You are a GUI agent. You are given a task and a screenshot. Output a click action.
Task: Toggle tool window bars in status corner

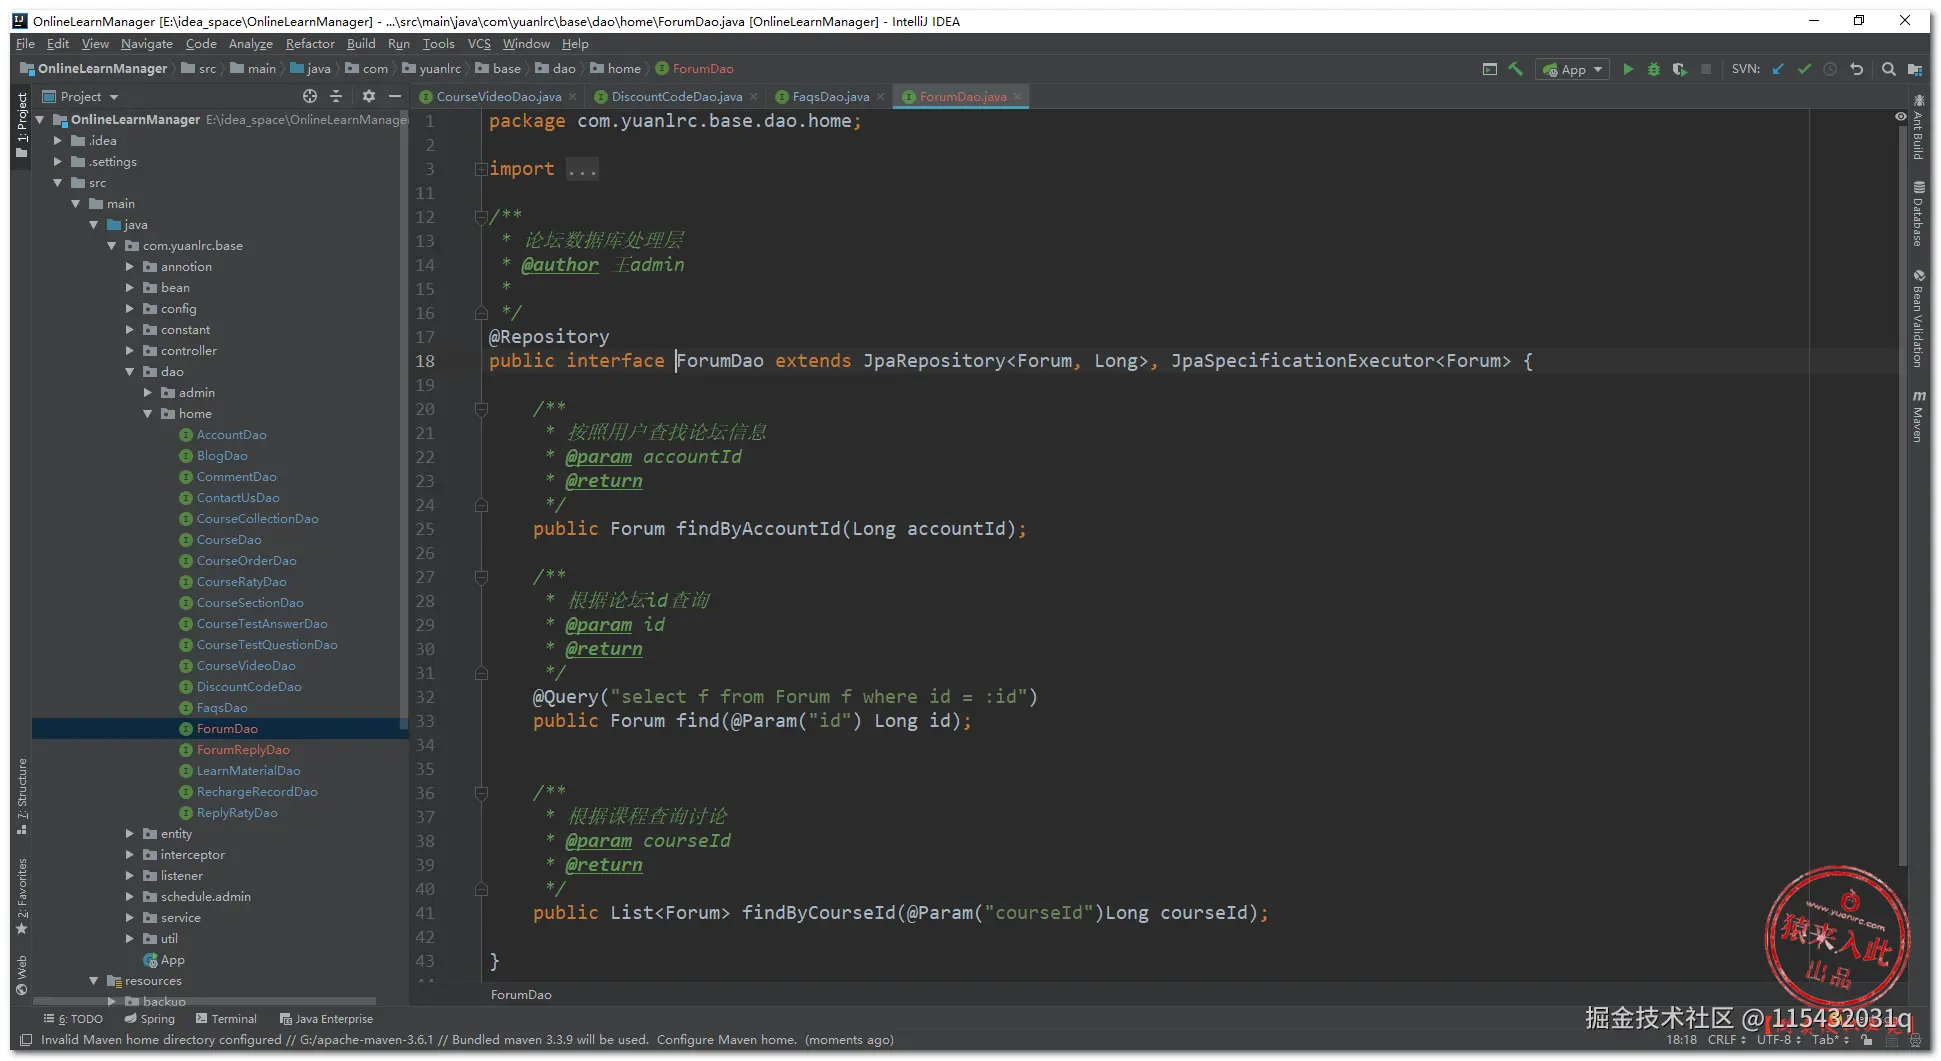pyautogui.click(x=26, y=1040)
